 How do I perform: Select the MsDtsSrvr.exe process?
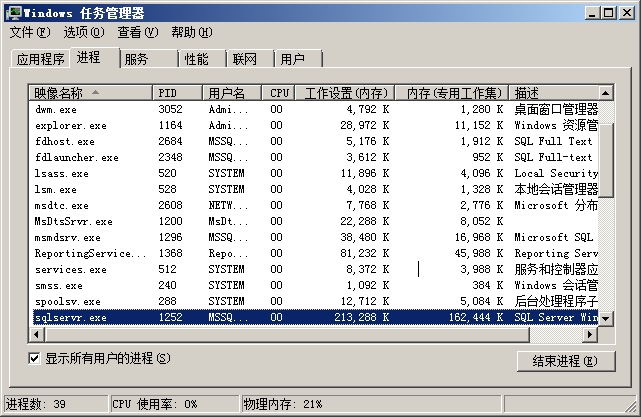[315, 222]
